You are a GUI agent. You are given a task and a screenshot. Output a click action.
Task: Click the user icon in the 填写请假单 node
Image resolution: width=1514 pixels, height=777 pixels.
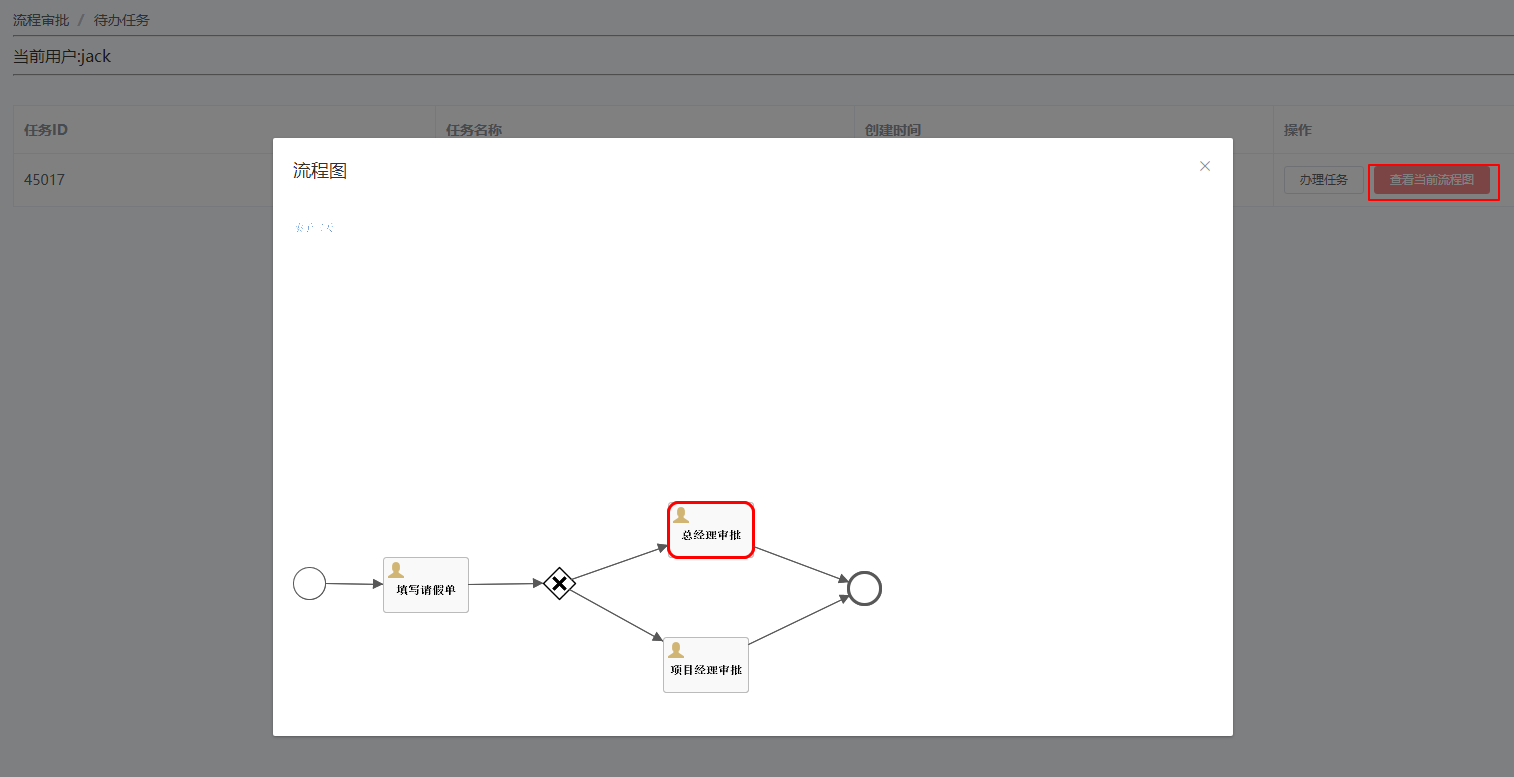[x=396, y=570]
